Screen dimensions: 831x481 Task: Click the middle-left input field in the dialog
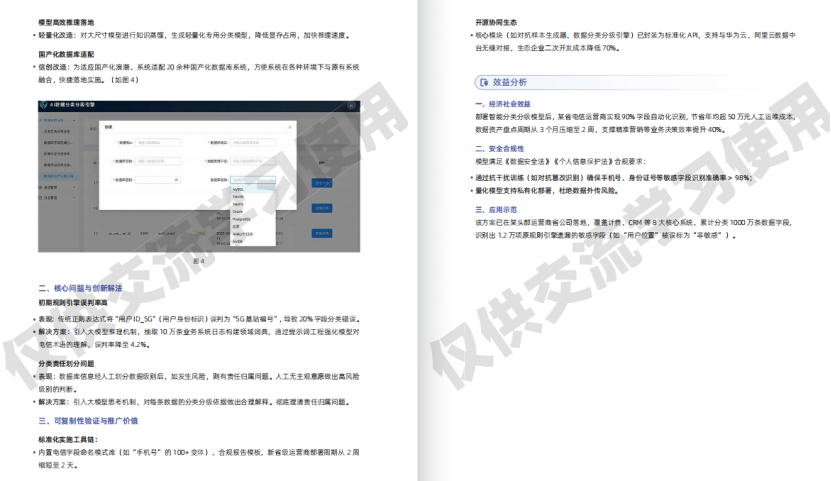(156, 160)
